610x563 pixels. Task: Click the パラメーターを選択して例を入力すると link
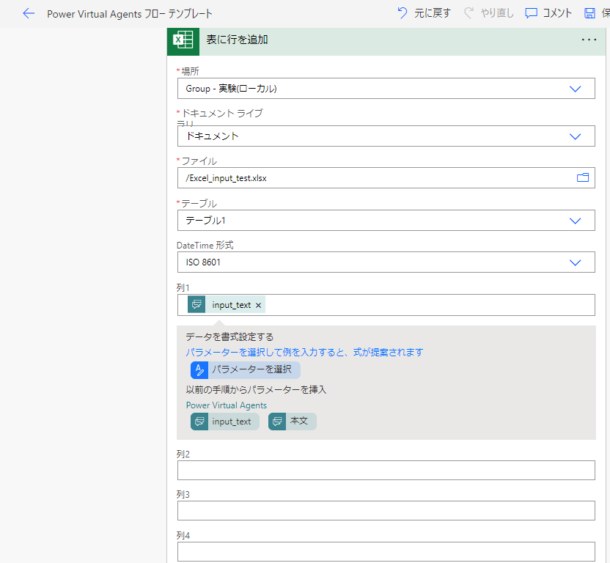point(304,353)
